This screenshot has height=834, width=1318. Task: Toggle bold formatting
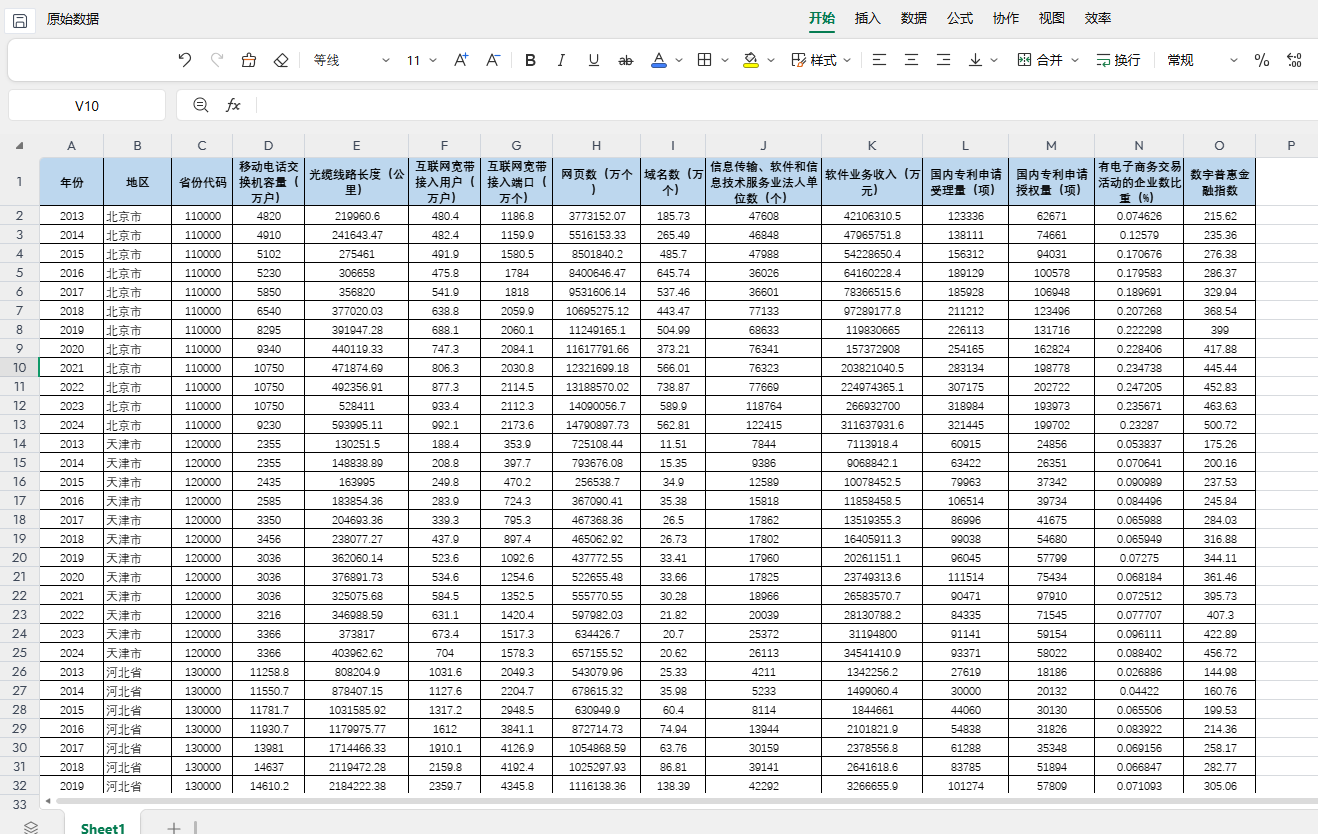531,60
